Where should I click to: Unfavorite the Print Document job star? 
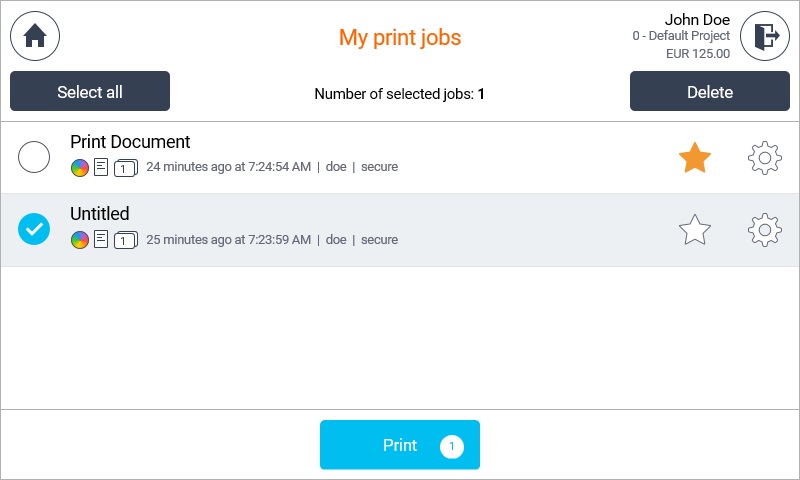click(695, 158)
